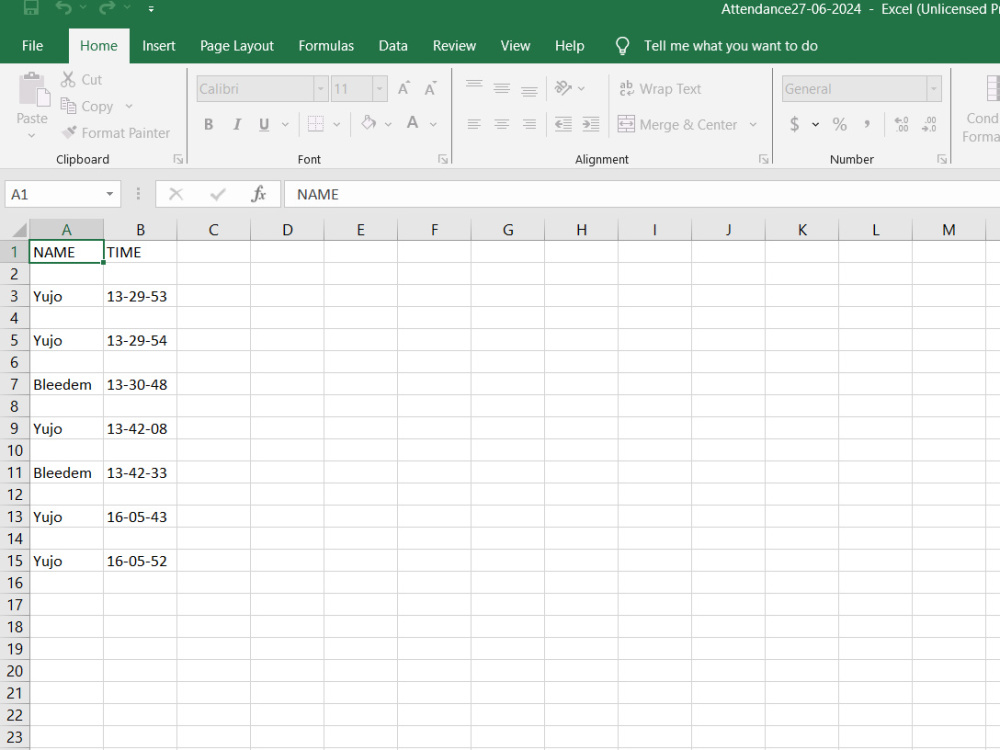Open the File menu

coord(33,46)
